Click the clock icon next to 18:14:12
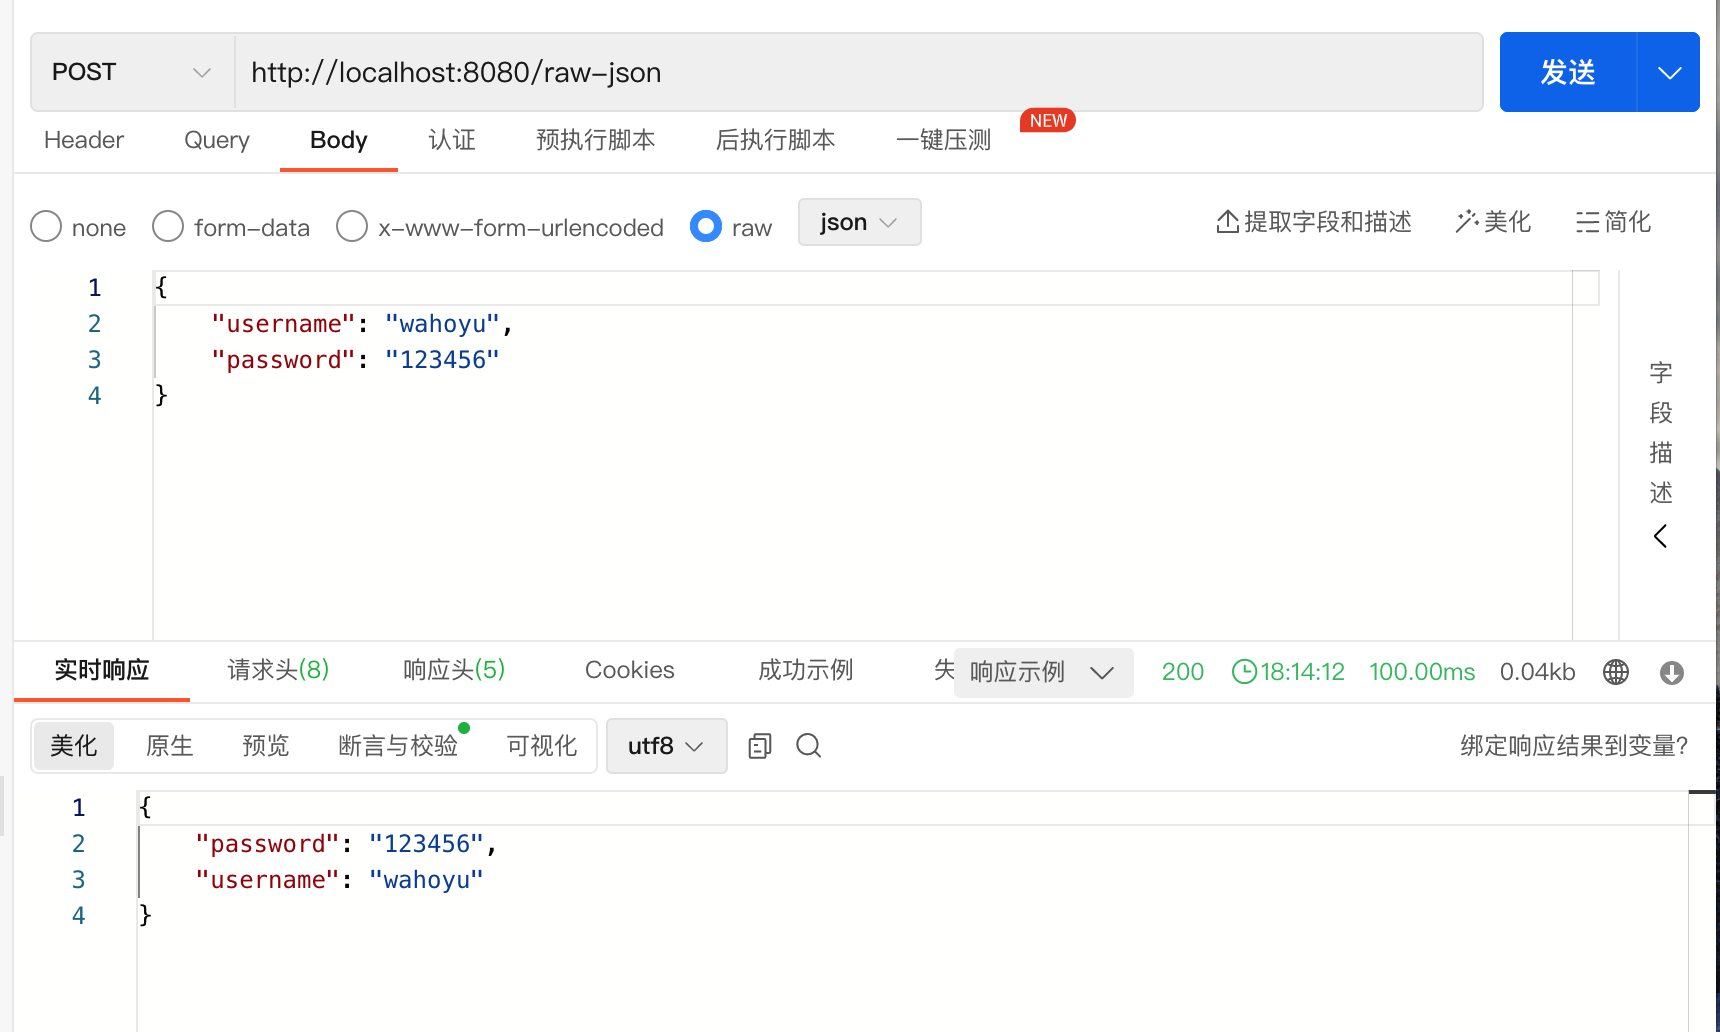This screenshot has height=1032, width=1720. point(1244,672)
